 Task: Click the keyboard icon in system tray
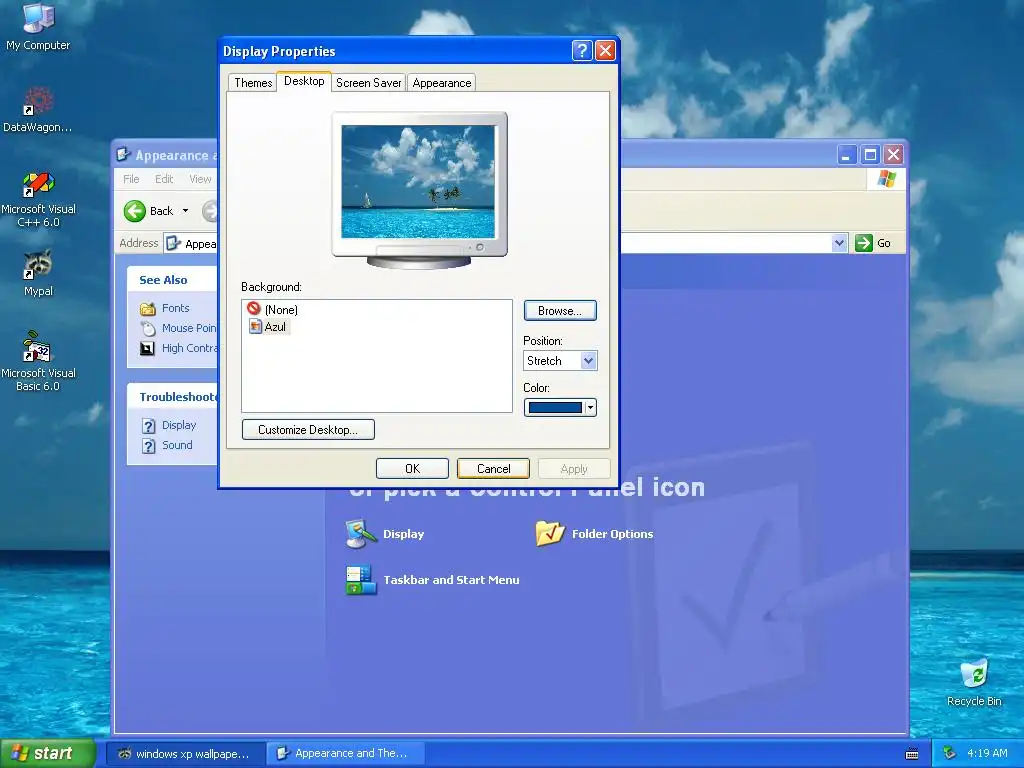(x=912, y=754)
